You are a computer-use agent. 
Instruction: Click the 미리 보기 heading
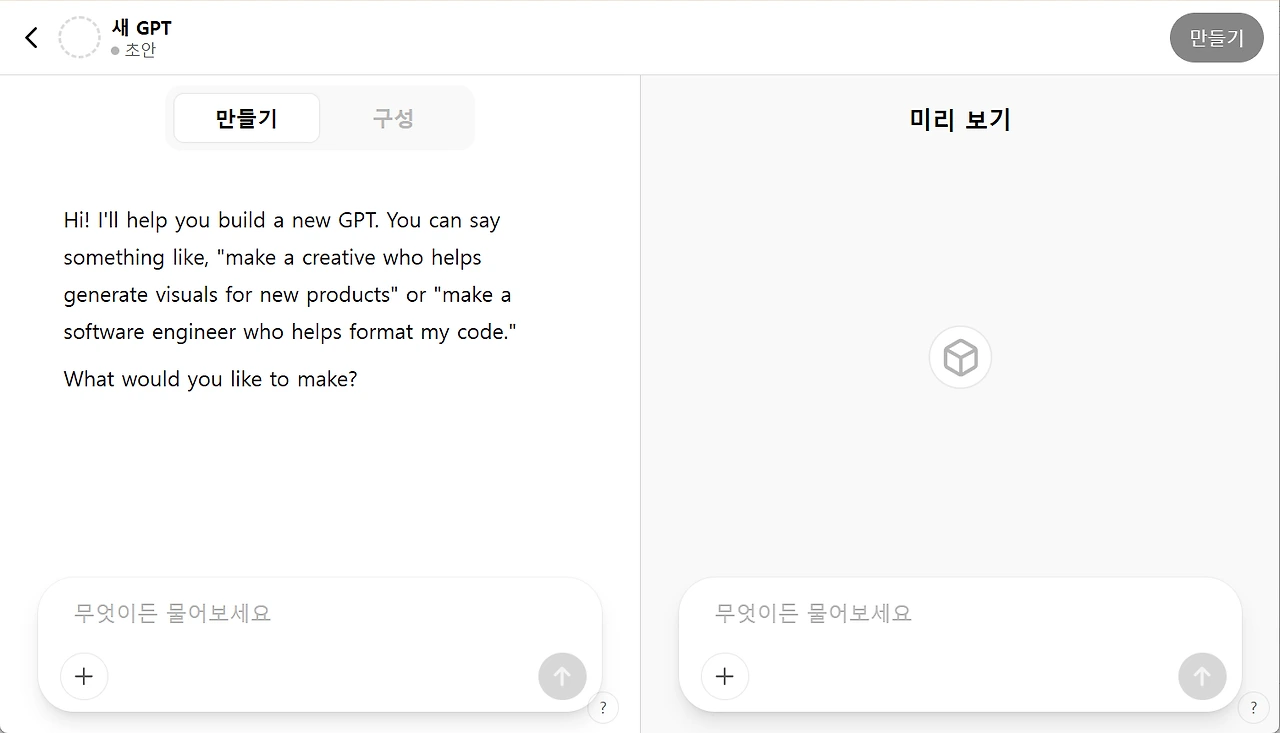click(x=960, y=120)
